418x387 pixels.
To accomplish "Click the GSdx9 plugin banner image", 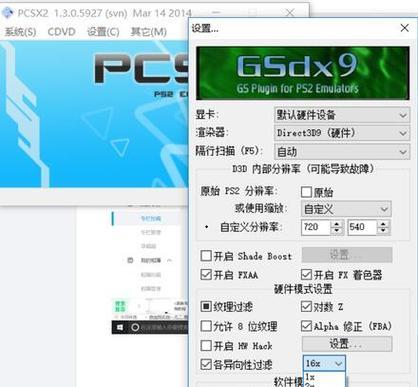I will click(303, 73).
